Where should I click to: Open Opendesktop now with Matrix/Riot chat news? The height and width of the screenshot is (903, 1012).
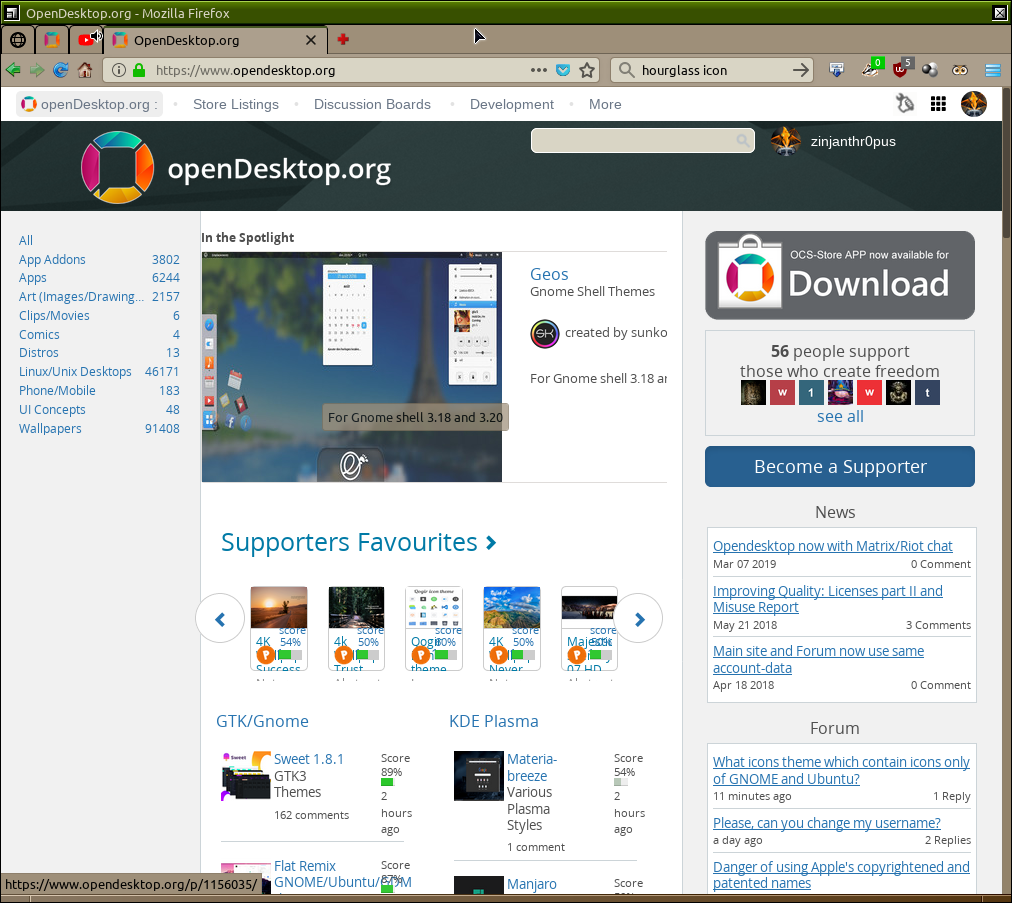point(832,546)
